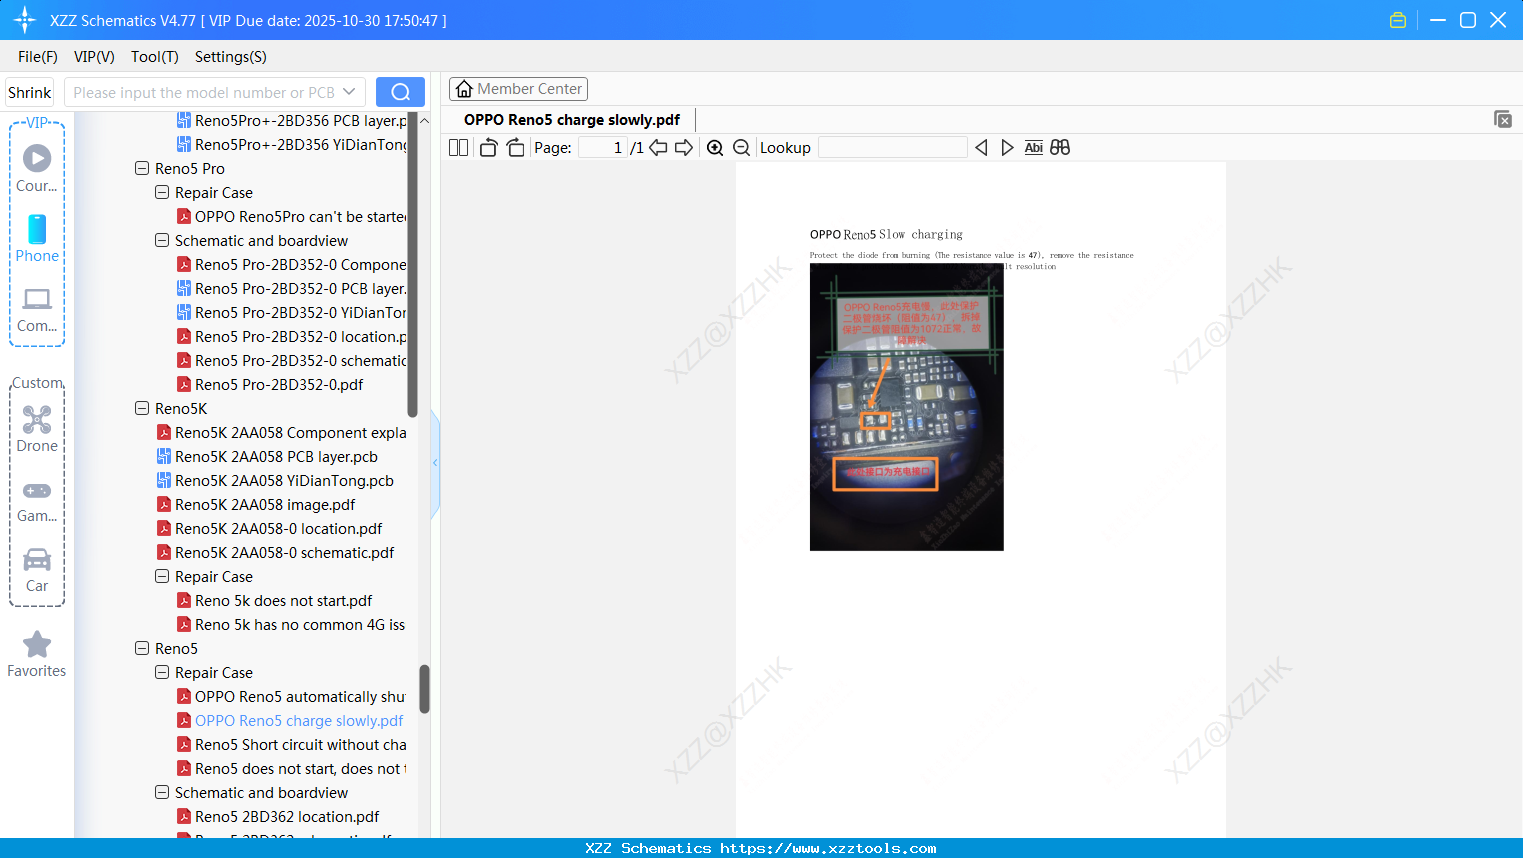
Task: Find next lookup match triangle
Action: [1007, 148]
